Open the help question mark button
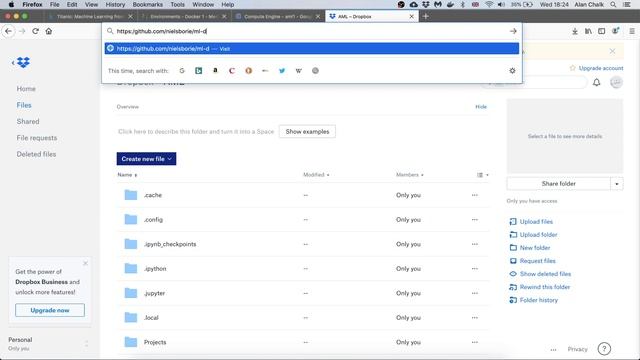The height and width of the screenshot is (360, 640). (604, 349)
